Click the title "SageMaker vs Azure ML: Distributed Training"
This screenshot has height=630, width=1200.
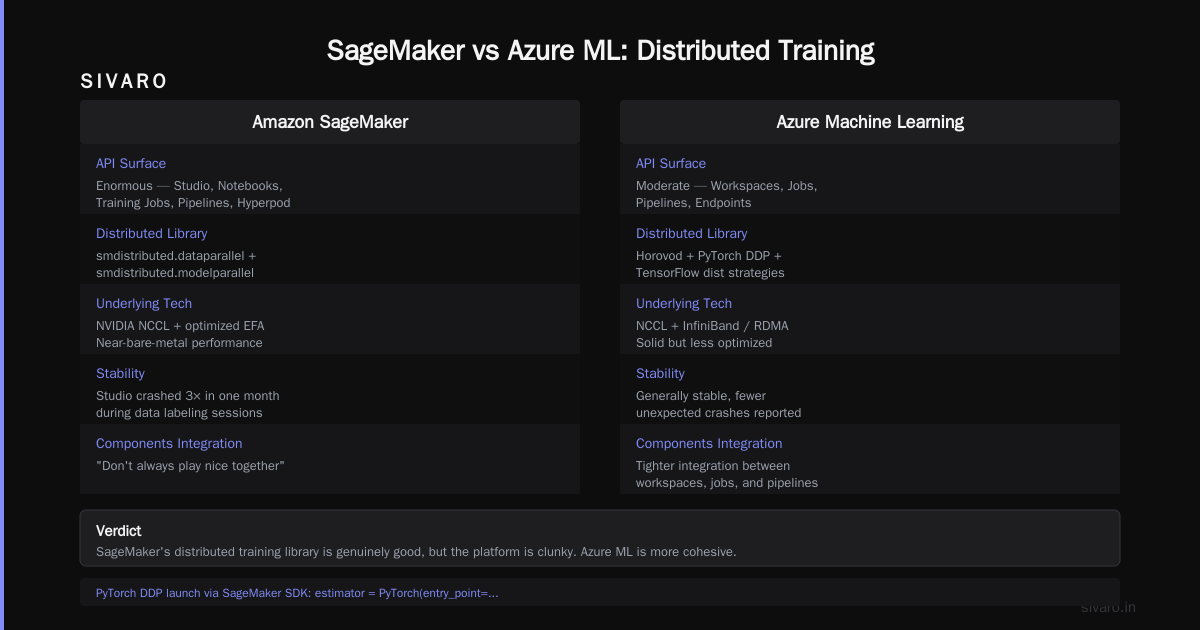point(600,51)
